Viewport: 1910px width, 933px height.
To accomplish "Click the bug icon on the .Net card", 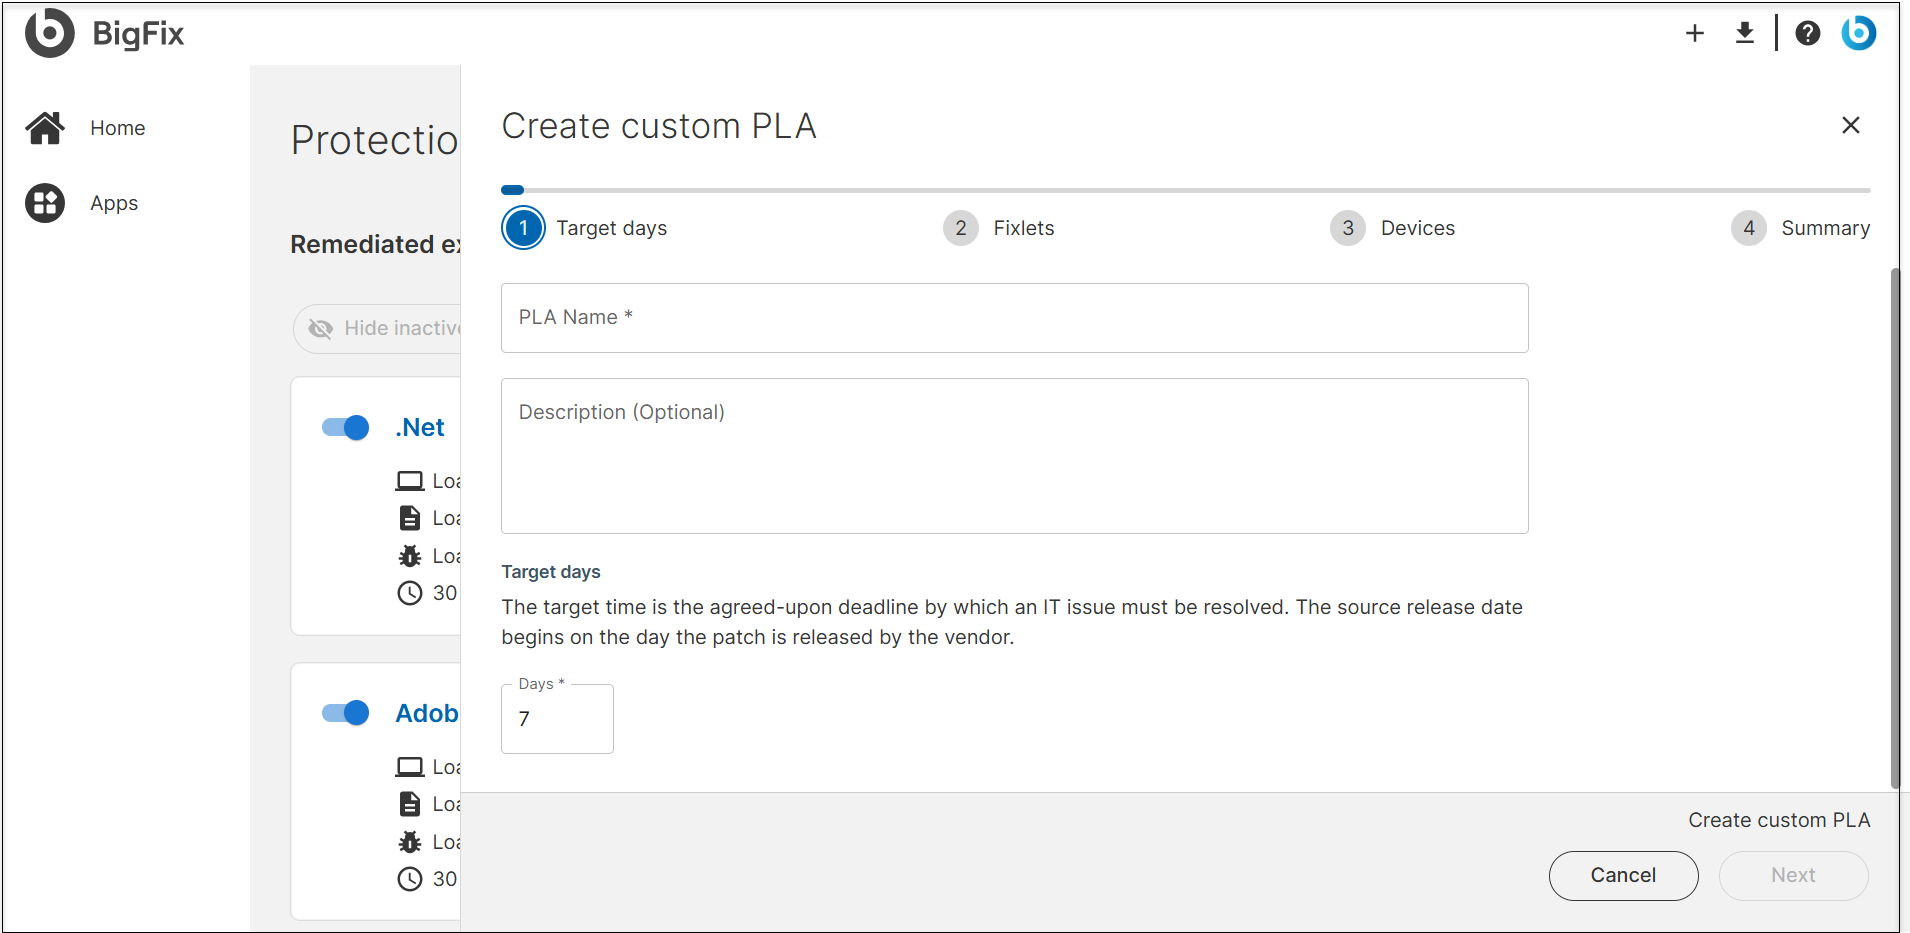I will pyautogui.click(x=410, y=556).
